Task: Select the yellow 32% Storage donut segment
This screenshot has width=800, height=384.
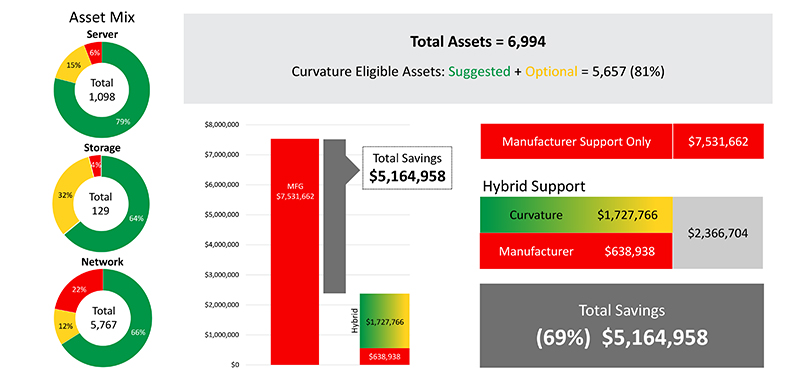Action: [64, 194]
